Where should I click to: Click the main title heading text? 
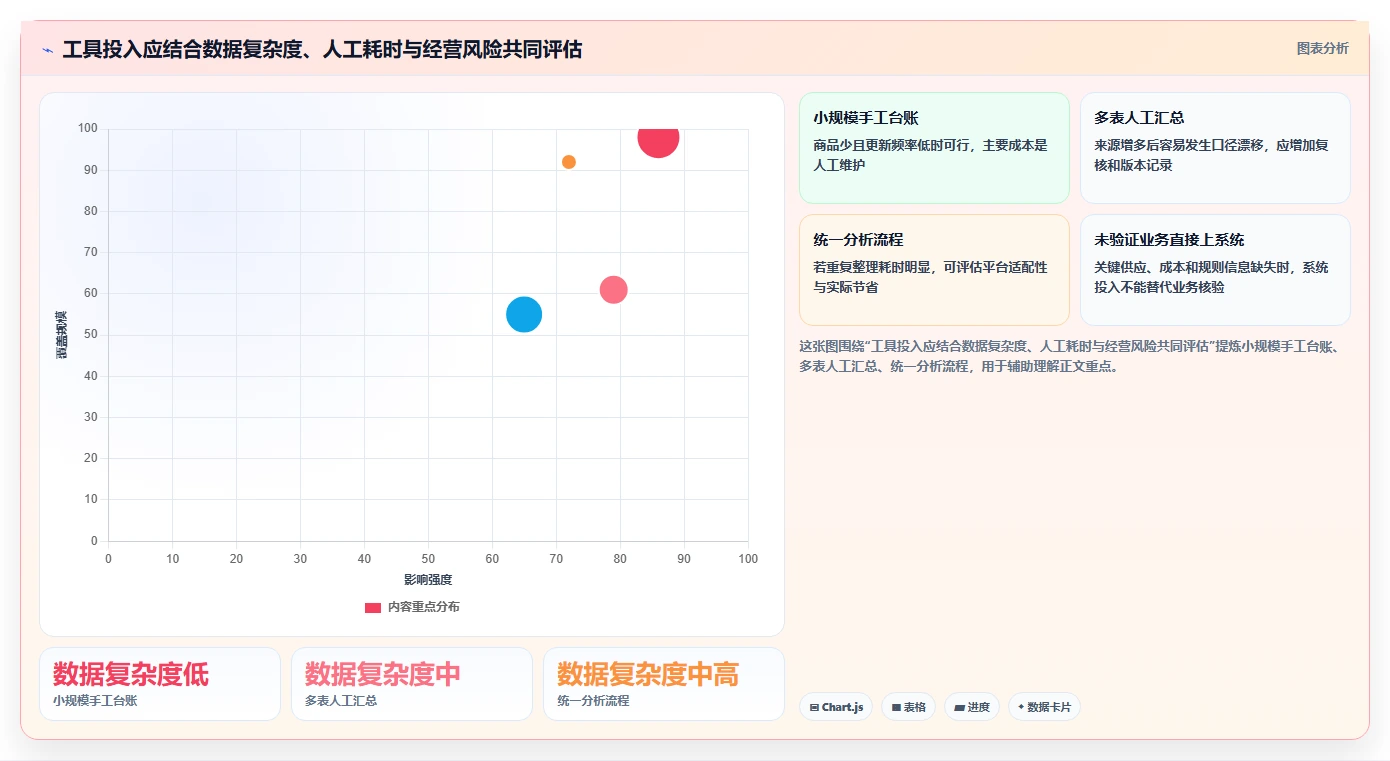click(x=322, y=49)
